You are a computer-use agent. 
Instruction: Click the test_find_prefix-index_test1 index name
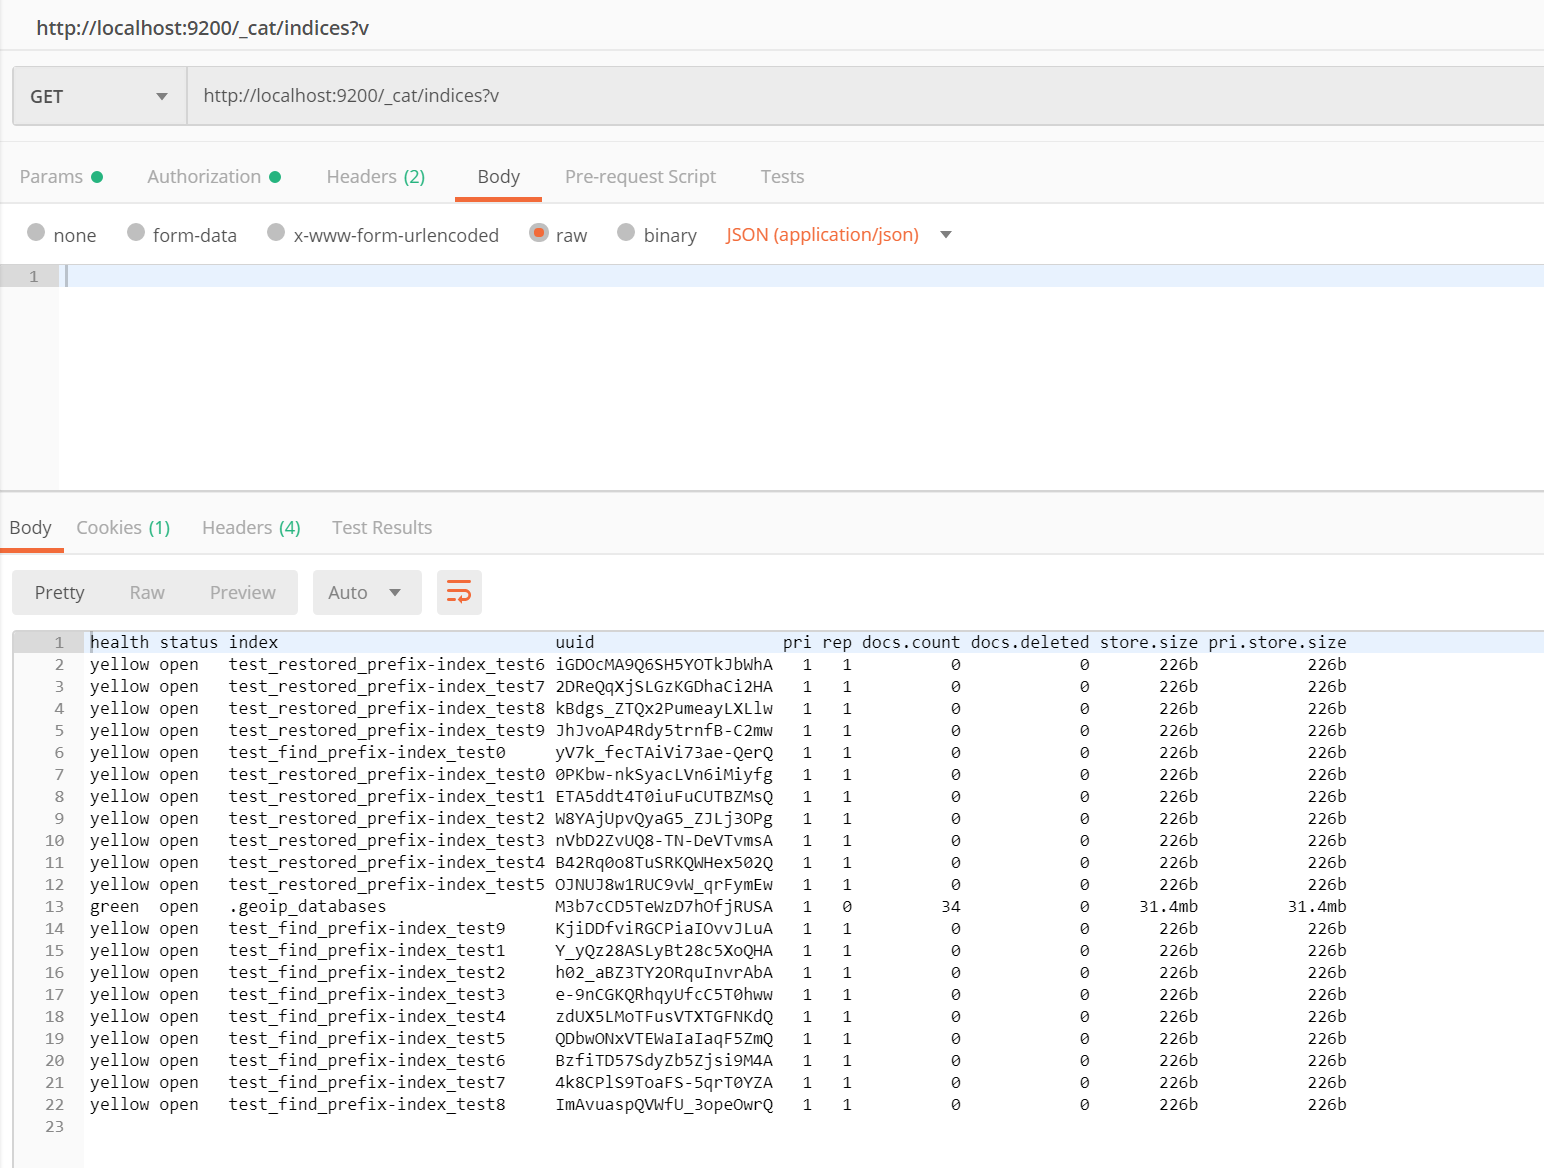tap(367, 950)
